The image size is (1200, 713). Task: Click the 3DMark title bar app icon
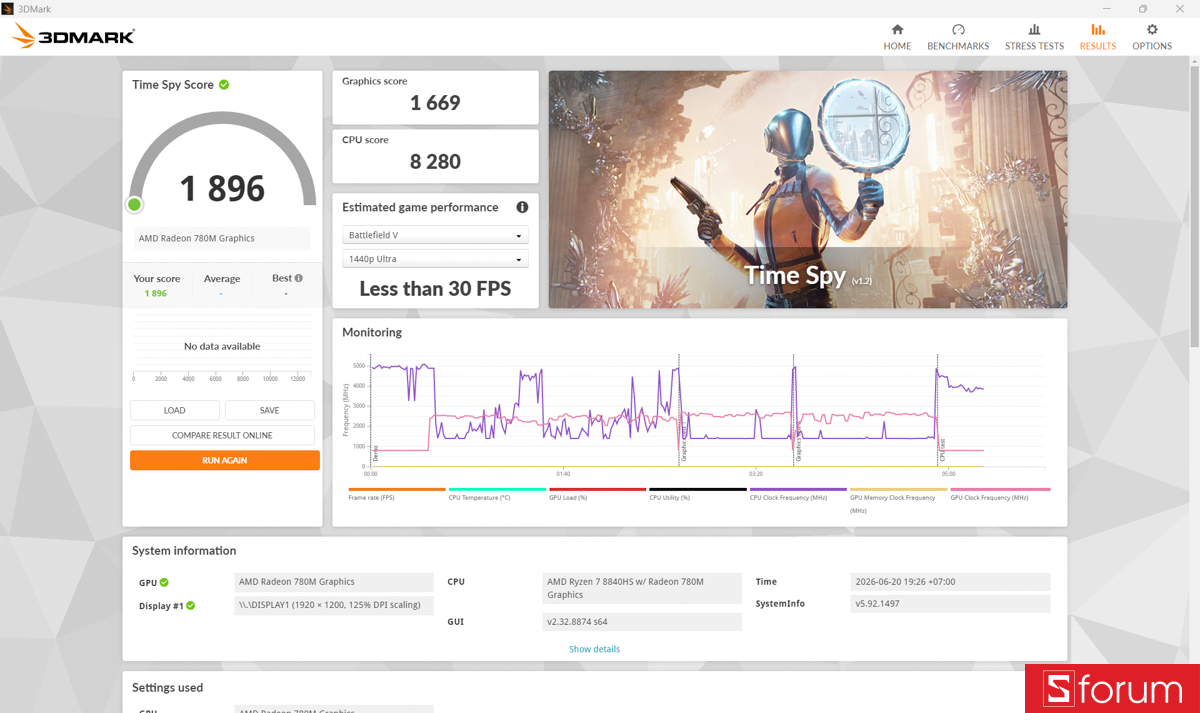point(9,8)
